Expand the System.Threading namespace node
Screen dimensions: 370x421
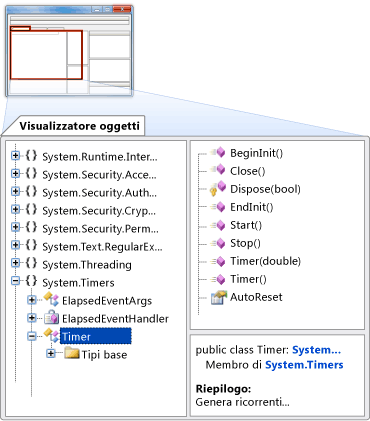click(15, 263)
